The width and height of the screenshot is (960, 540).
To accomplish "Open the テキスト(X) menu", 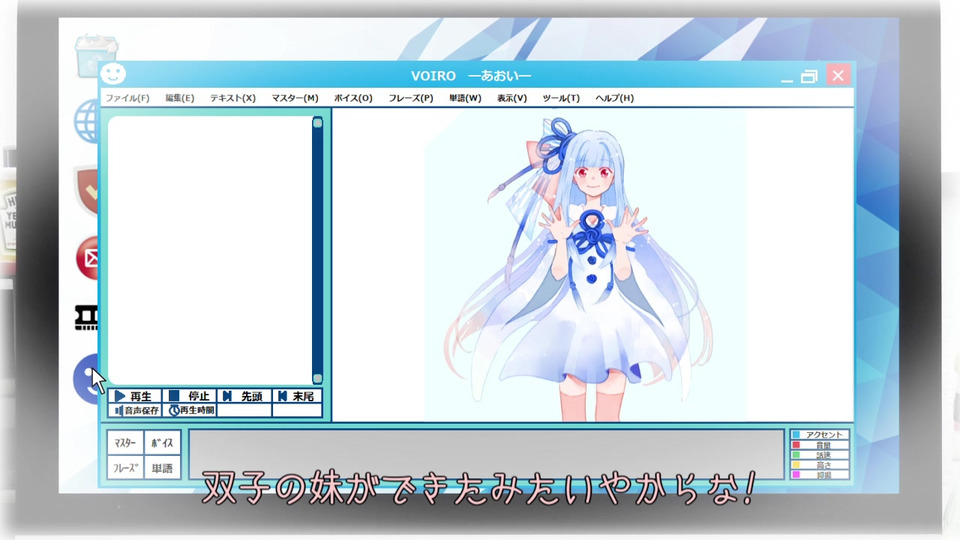I will coord(233,98).
